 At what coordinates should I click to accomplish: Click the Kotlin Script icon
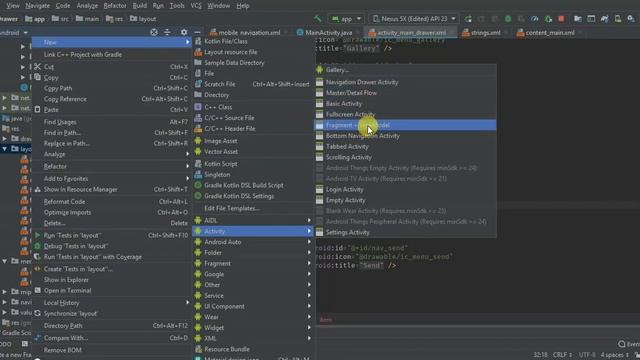(x=198, y=164)
